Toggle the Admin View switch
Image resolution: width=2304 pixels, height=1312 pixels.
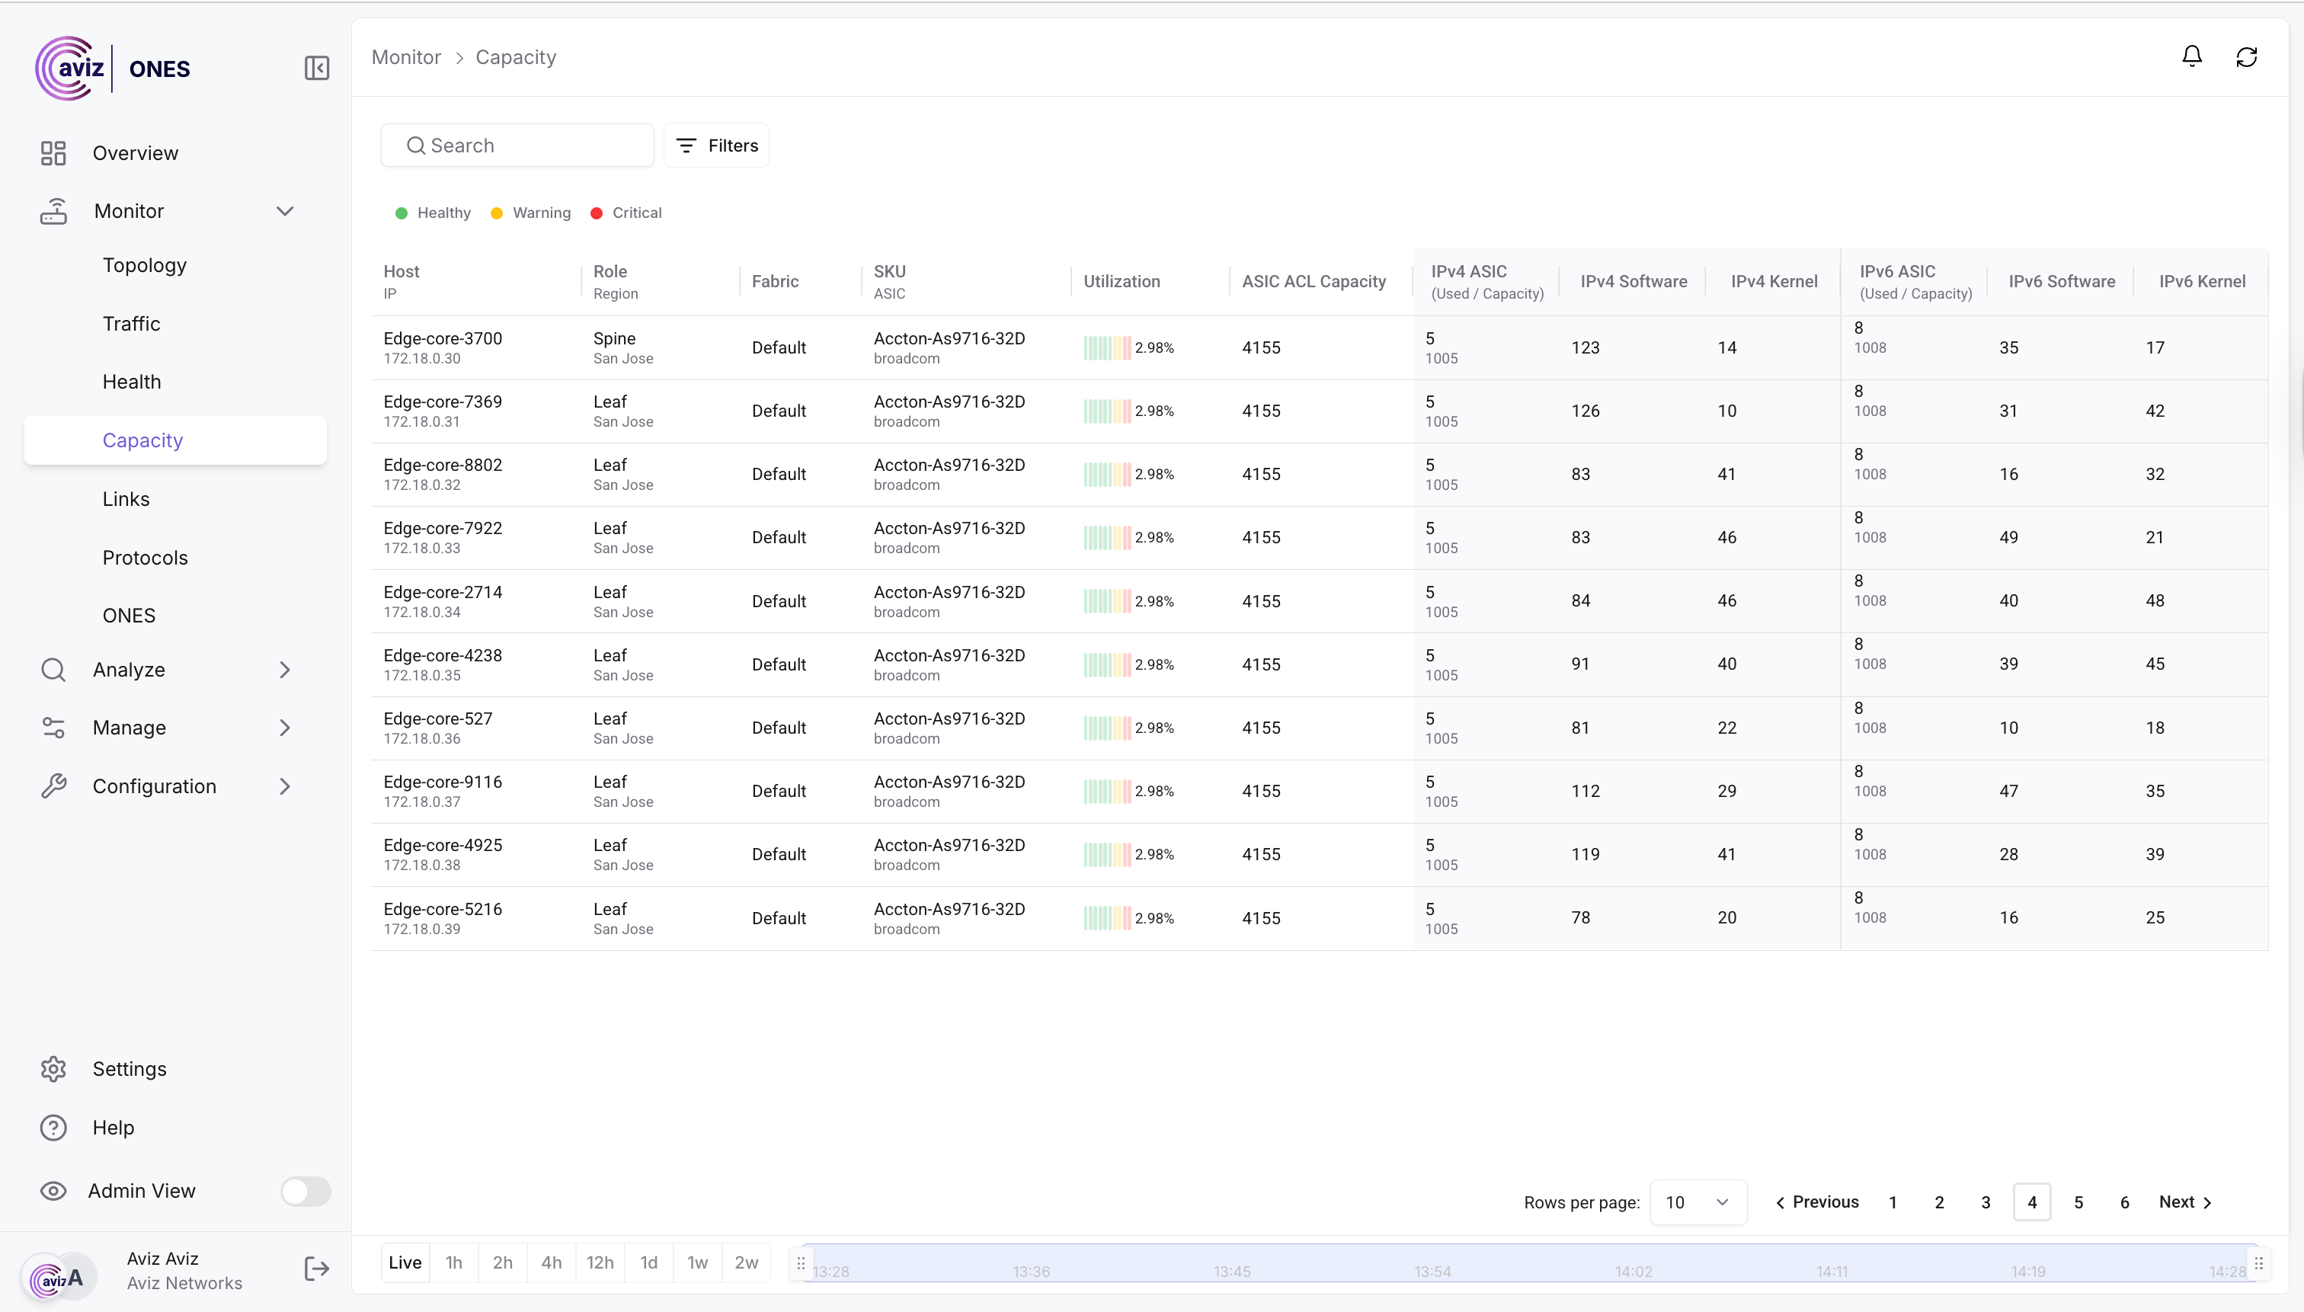305,1191
